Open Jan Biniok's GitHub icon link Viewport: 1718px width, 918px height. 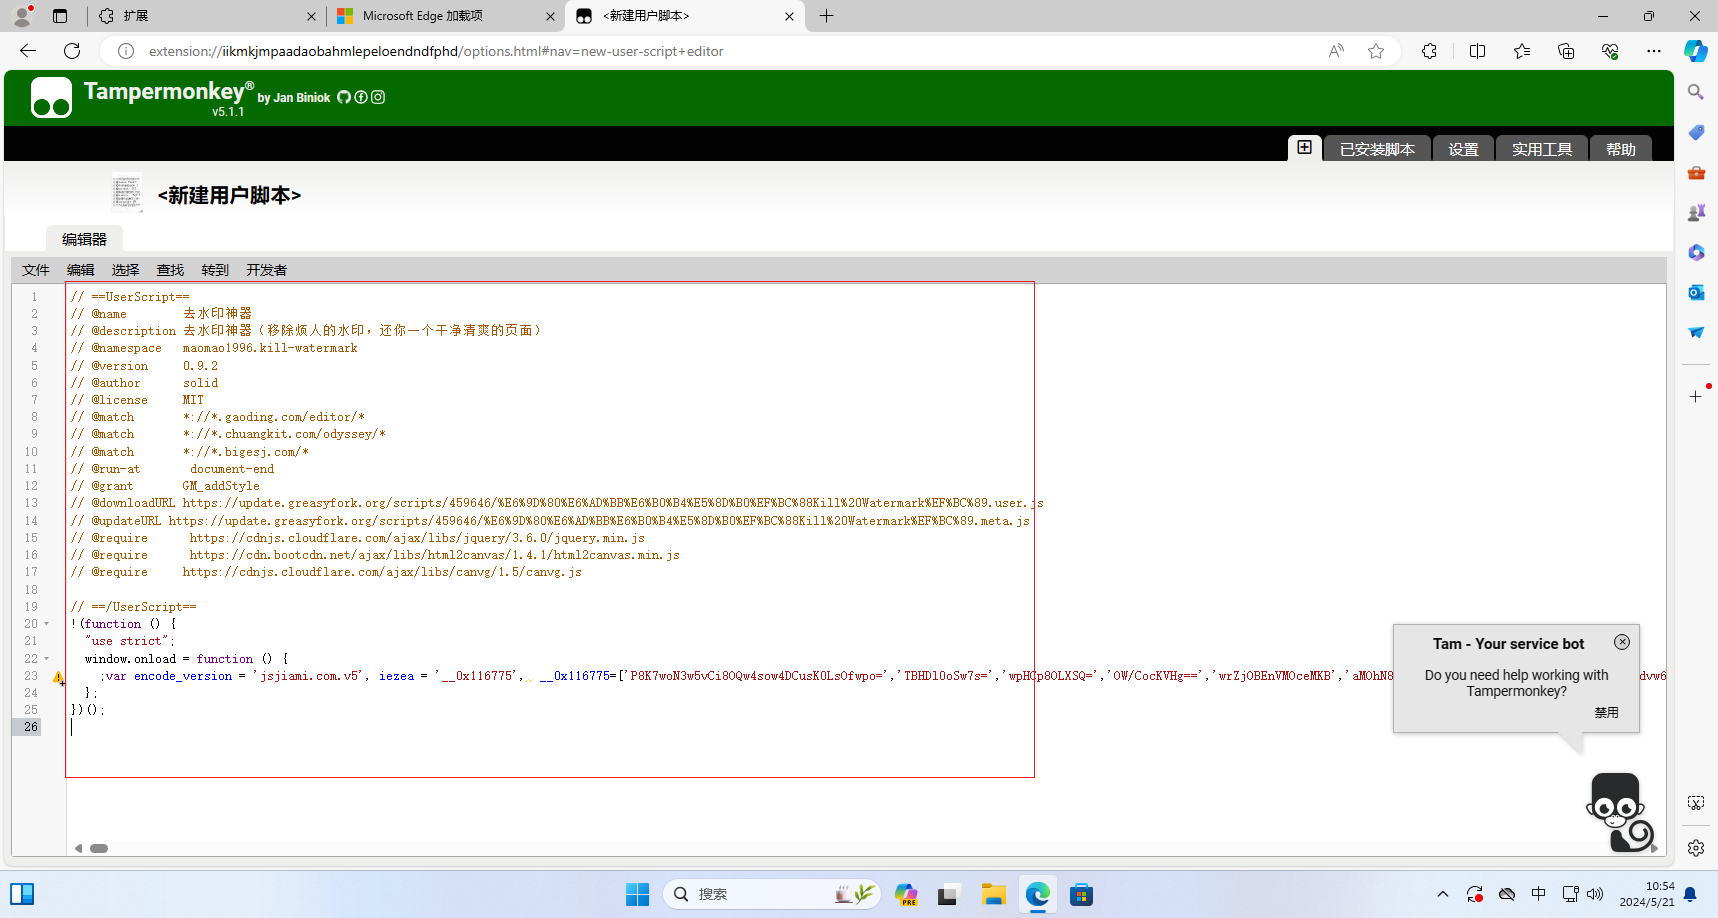(x=344, y=97)
